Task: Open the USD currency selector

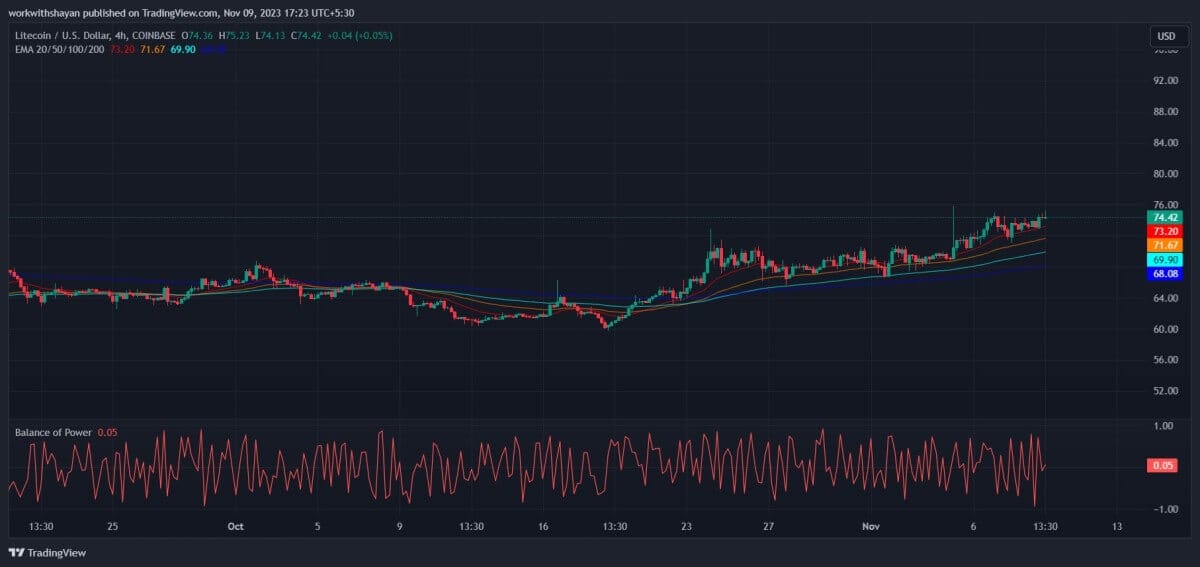Action: [x=1166, y=36]
